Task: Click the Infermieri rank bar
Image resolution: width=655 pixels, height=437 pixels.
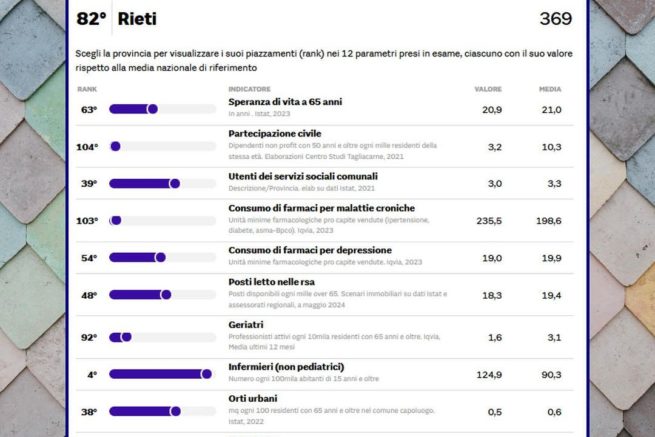Action: coord(161,374)
